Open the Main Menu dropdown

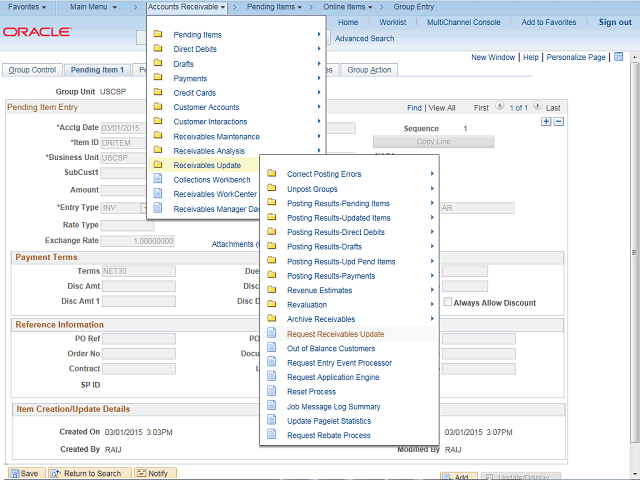point(93,7)
